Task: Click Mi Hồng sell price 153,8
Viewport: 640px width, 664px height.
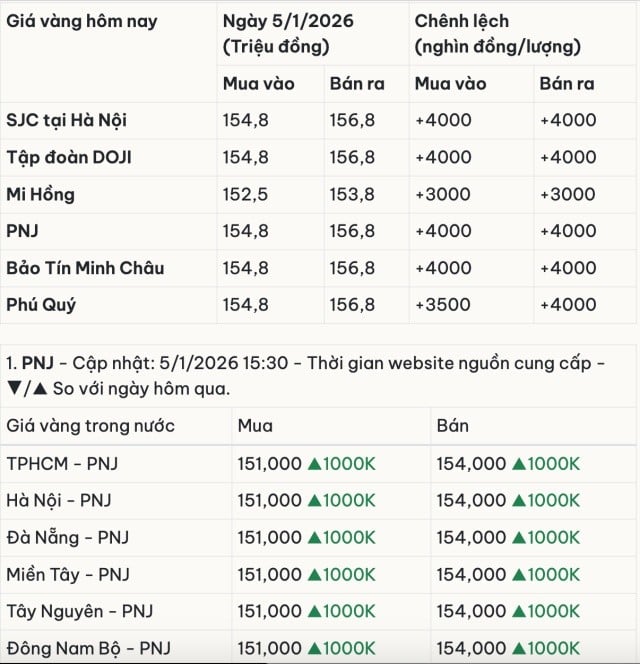Action: 352,194
